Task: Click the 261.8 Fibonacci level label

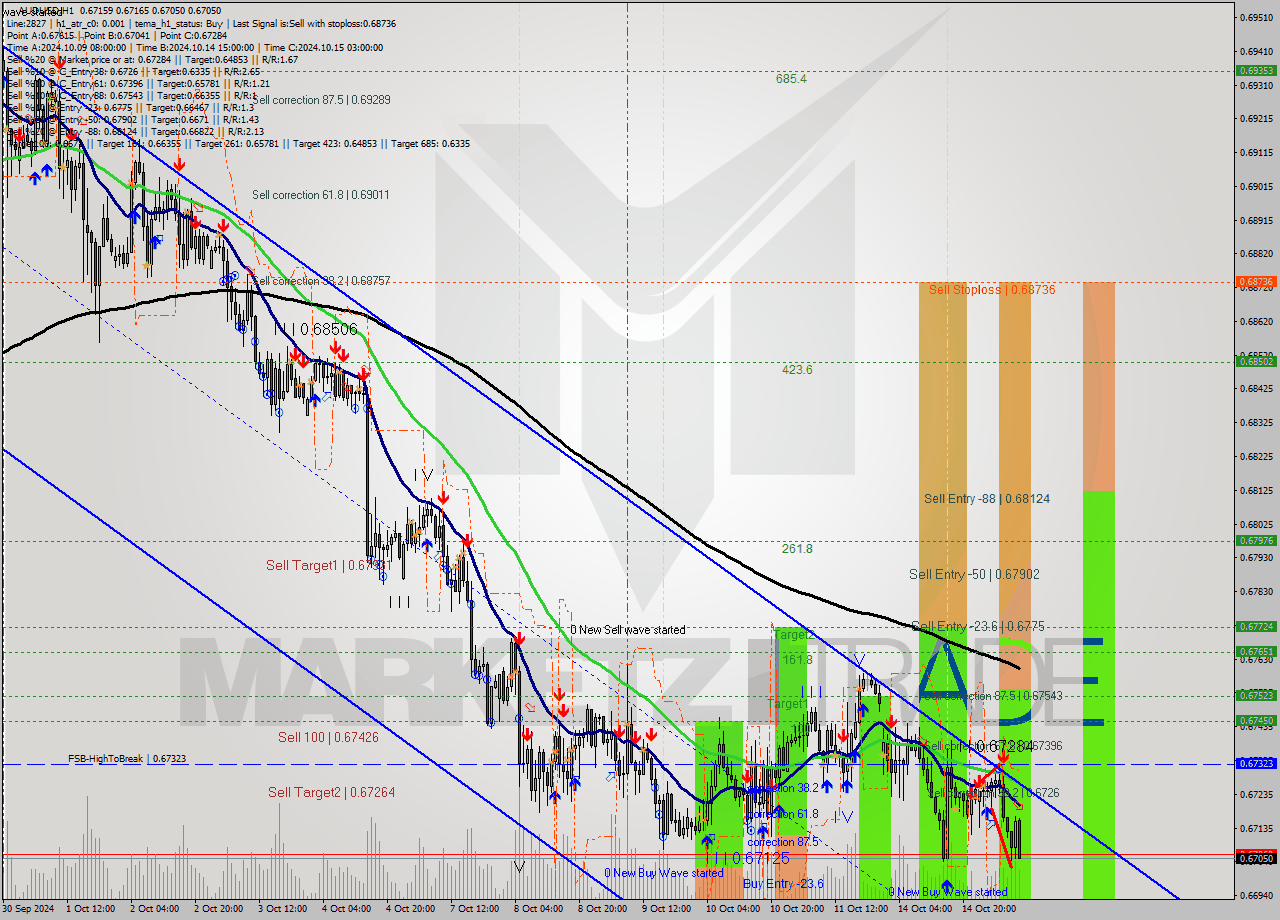Action: [x=797, y=548]
